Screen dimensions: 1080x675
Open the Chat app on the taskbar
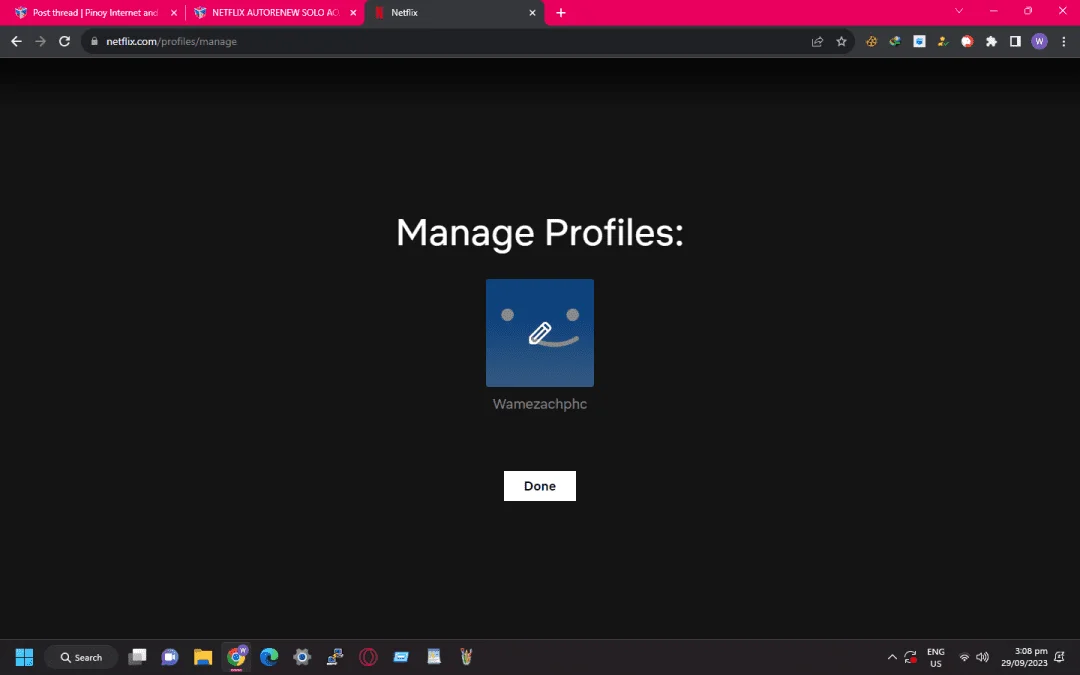point(169,657)
